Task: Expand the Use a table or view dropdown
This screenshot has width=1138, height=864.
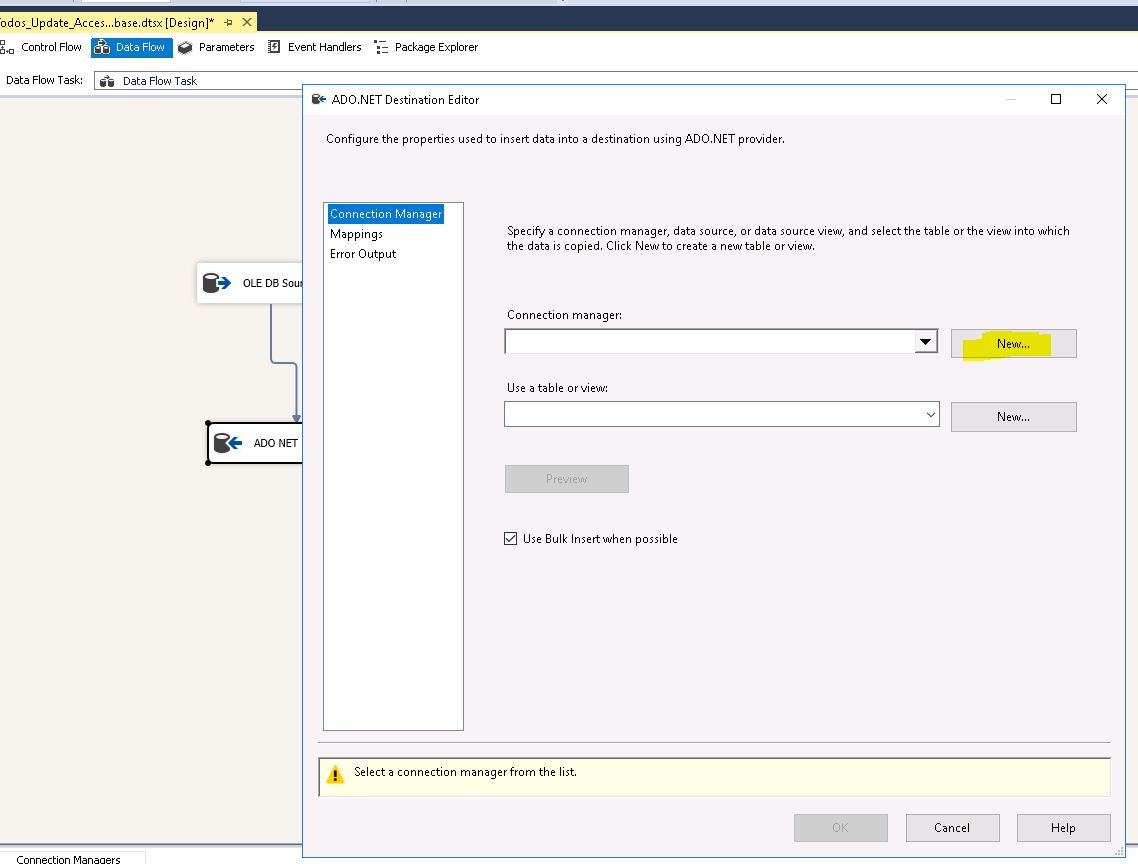Action: click(930, 414)
